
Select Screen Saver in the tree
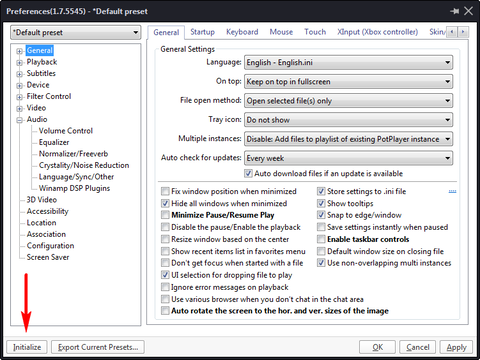point(48,257)
